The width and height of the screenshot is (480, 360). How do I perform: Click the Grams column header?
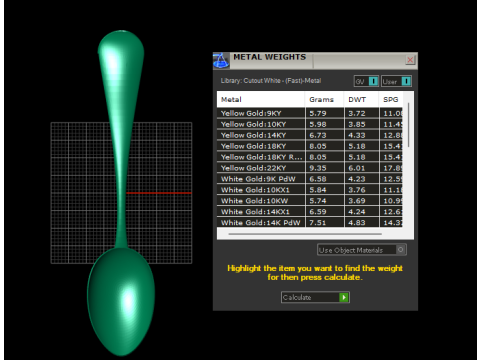324,99
